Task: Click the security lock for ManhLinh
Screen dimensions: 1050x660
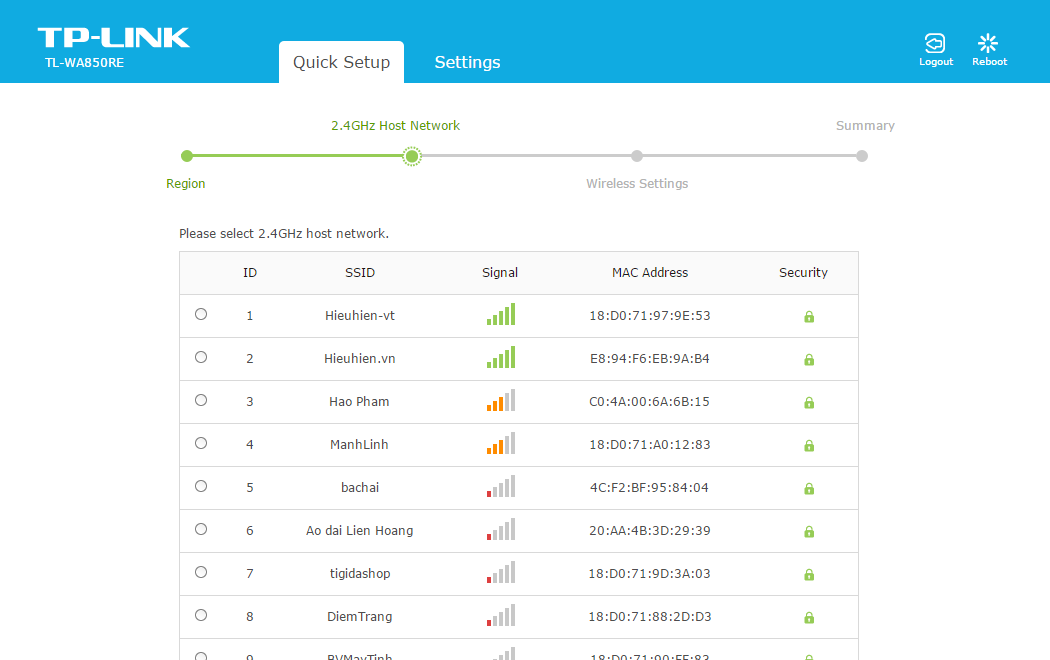Action: pyautogui.click(x=809, y=446)
